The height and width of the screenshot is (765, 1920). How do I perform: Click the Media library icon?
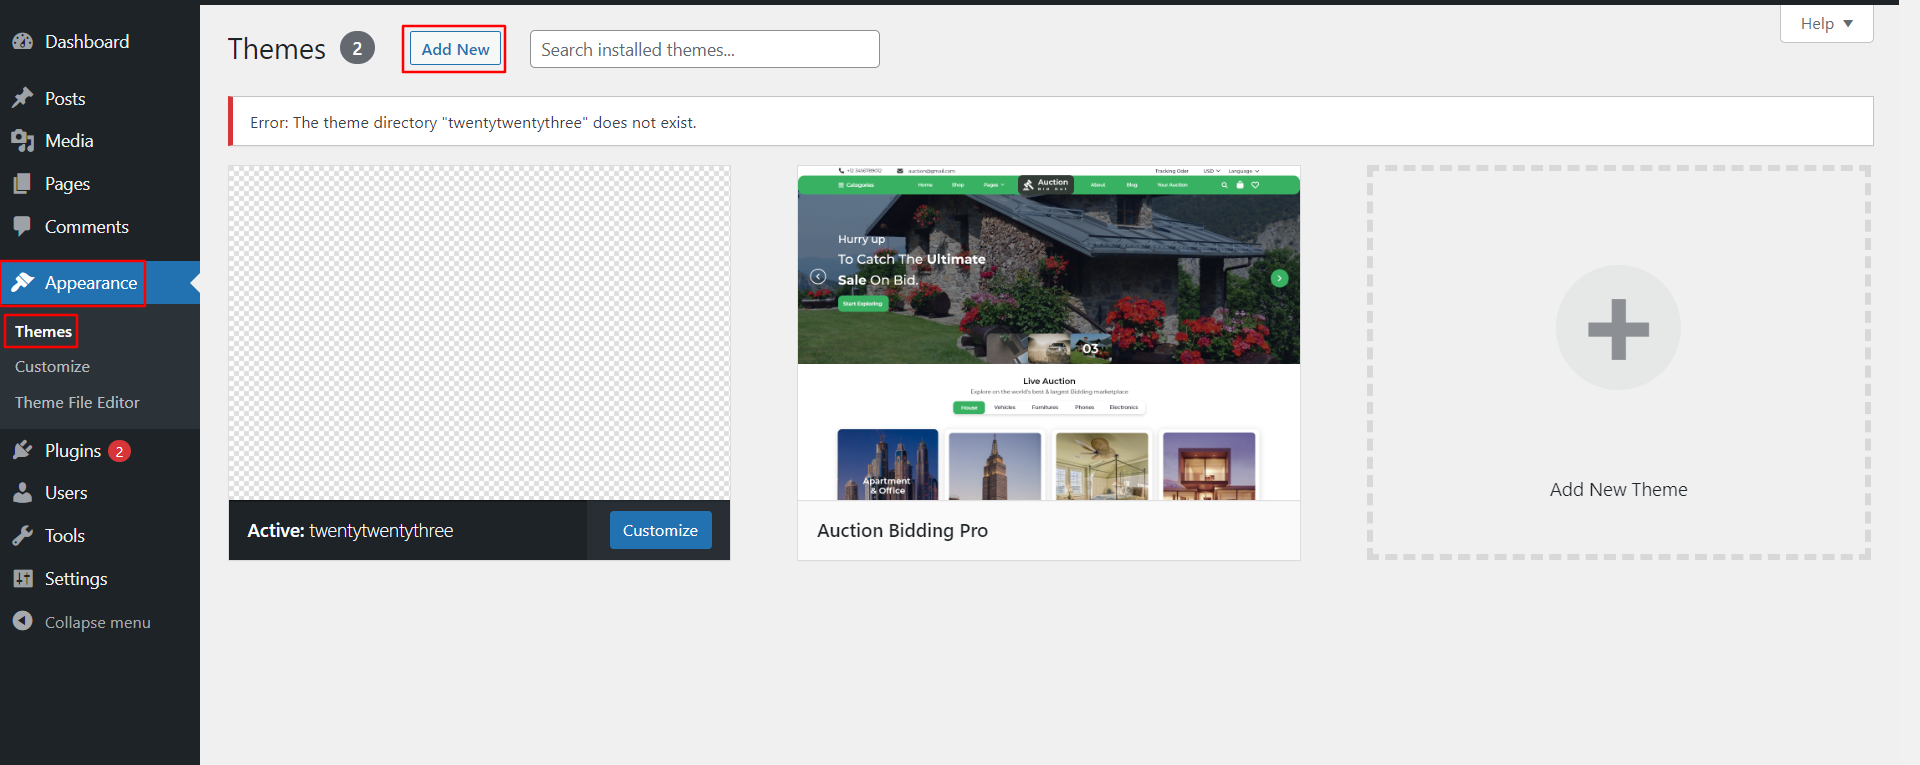pos(22,141)
